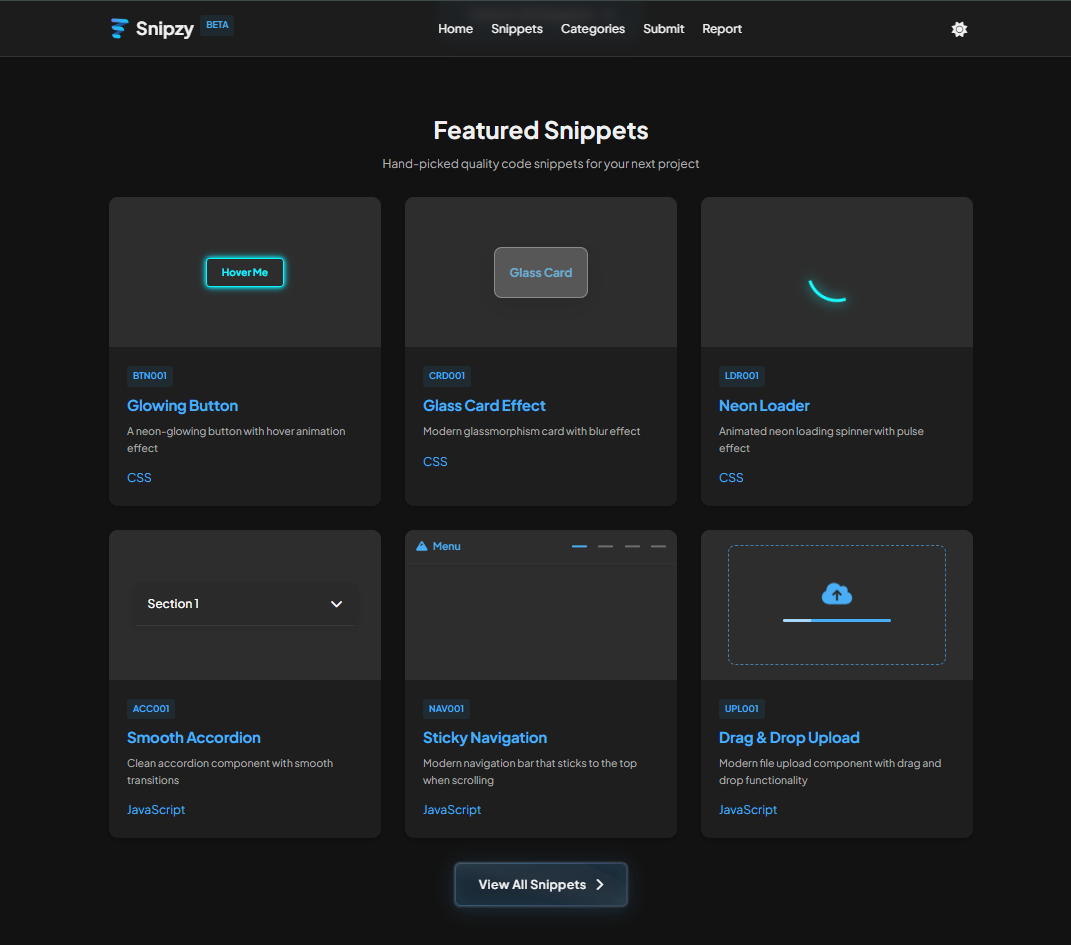The height and width of the screenshot is (945, 1071).
Task: Open the Home nav item
Action: pos(456,29)
